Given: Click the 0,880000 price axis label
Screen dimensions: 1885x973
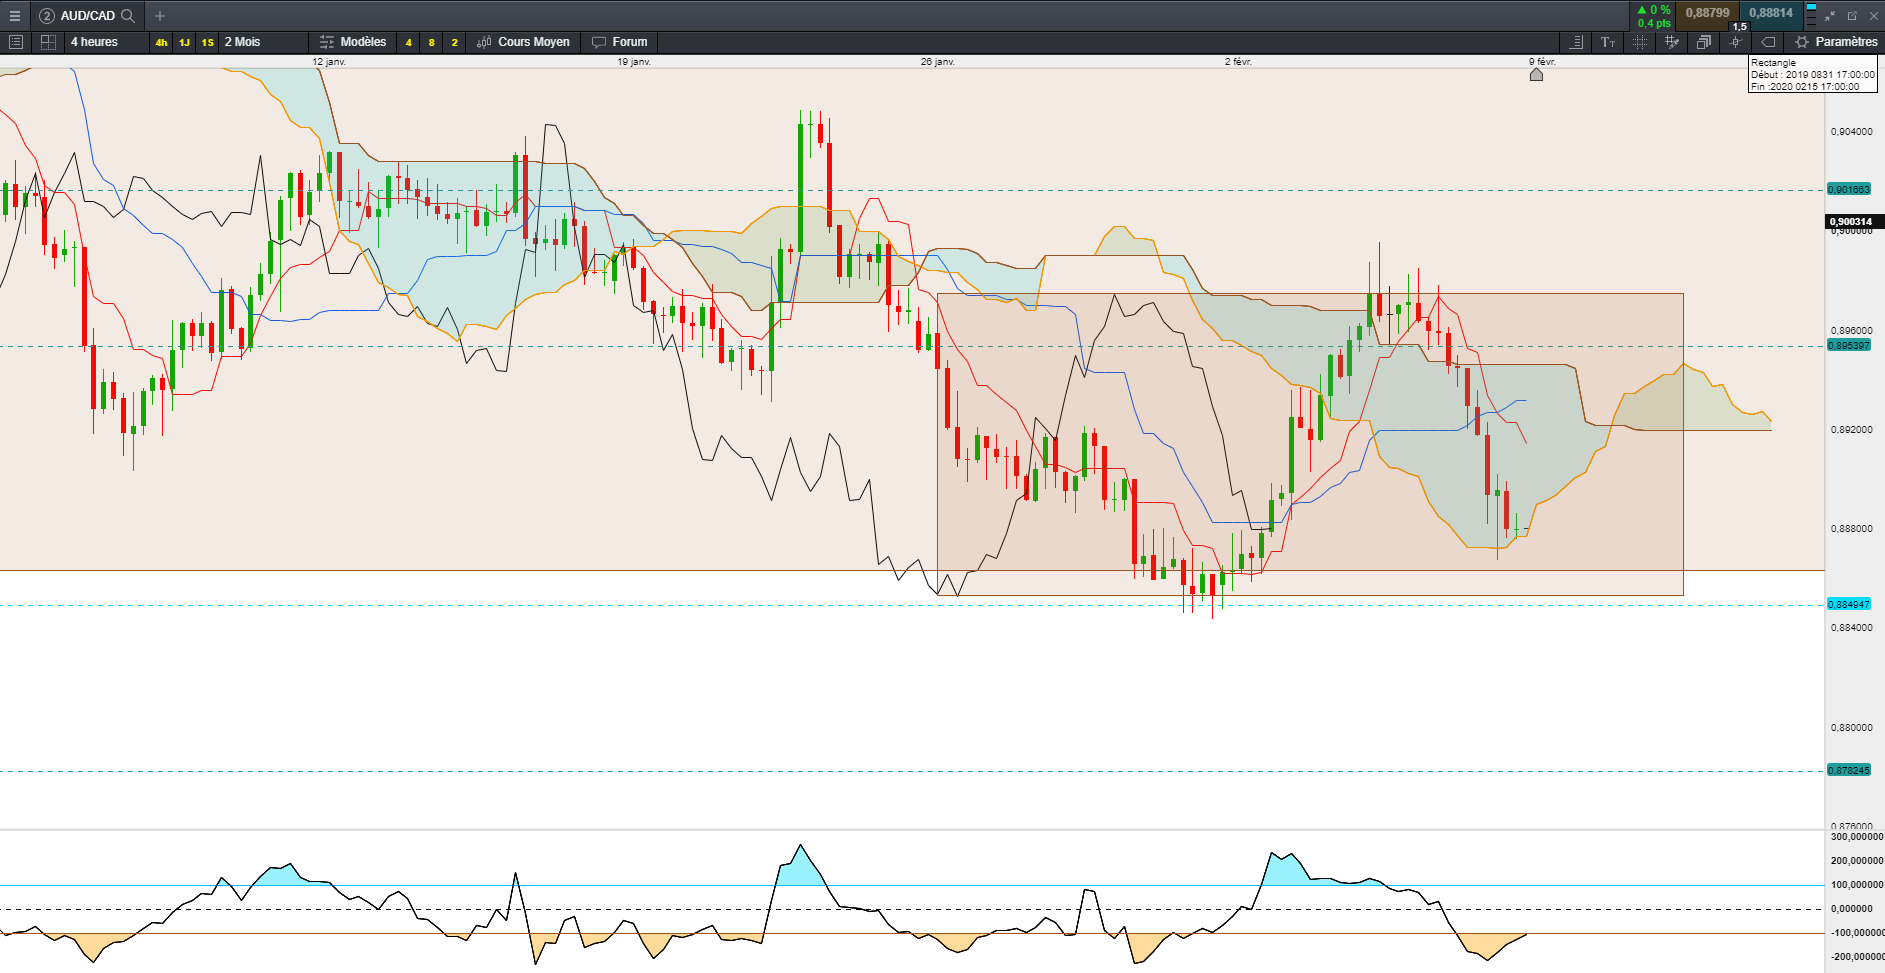Looking at the screenshot, I should [1852, 728].
